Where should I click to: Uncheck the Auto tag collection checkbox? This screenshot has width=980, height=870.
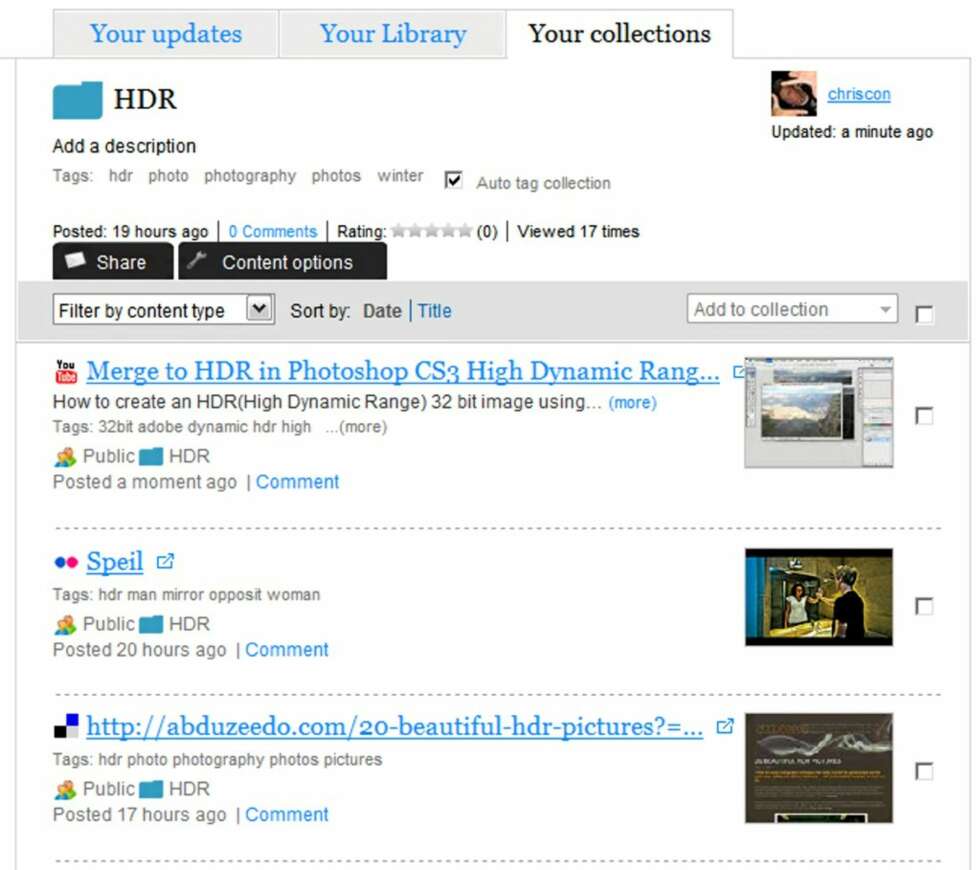coord(453,181)
